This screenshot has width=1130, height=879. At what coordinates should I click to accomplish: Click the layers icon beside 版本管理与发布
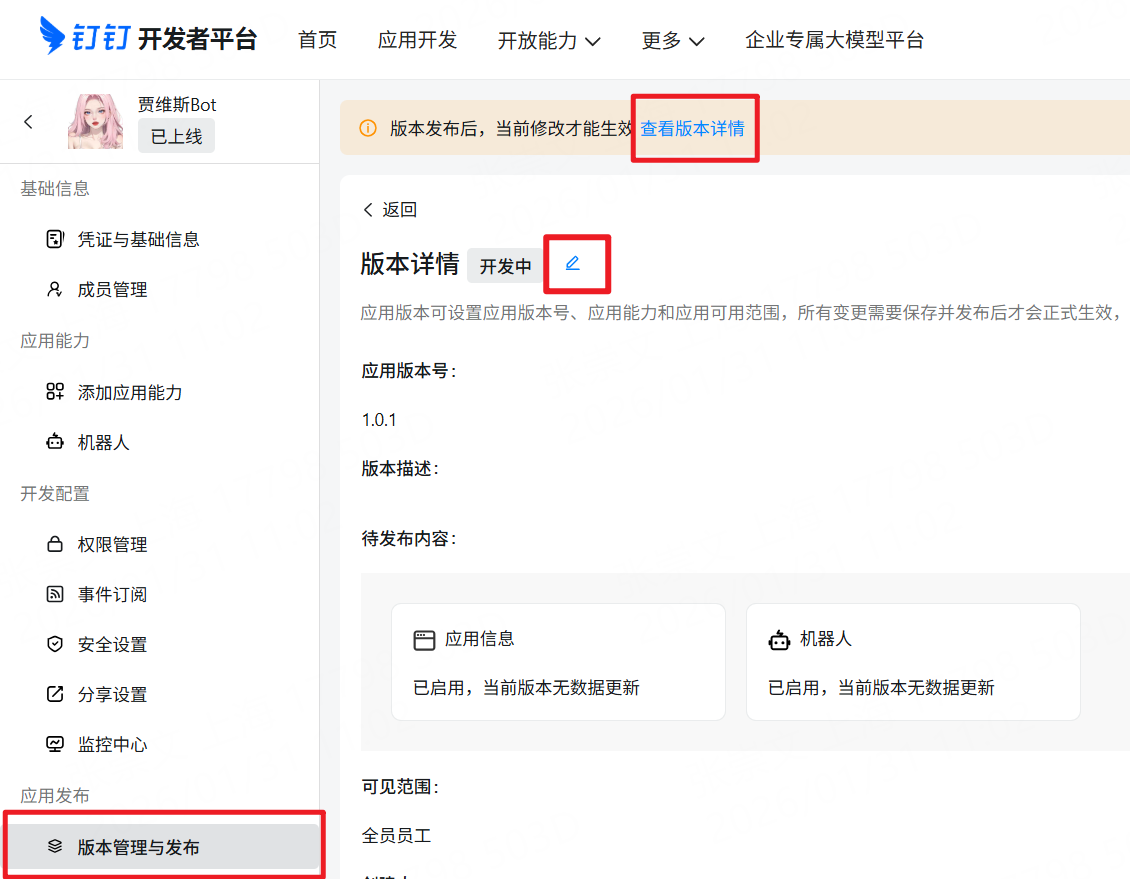[x=55, y=847]
